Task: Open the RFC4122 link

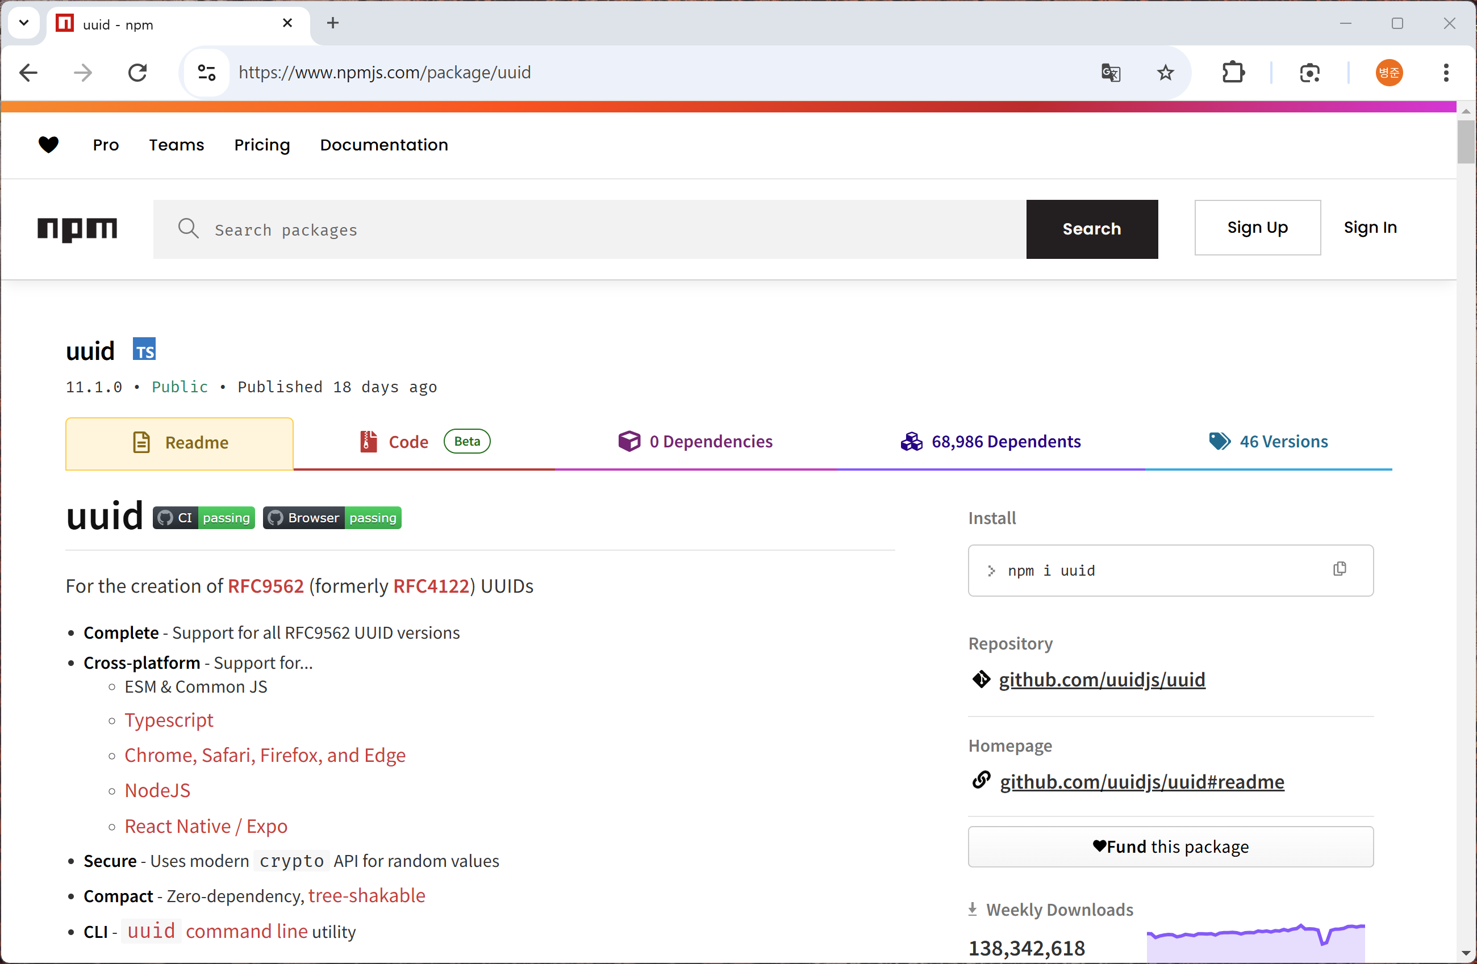Action: click(x=431, y=586)
